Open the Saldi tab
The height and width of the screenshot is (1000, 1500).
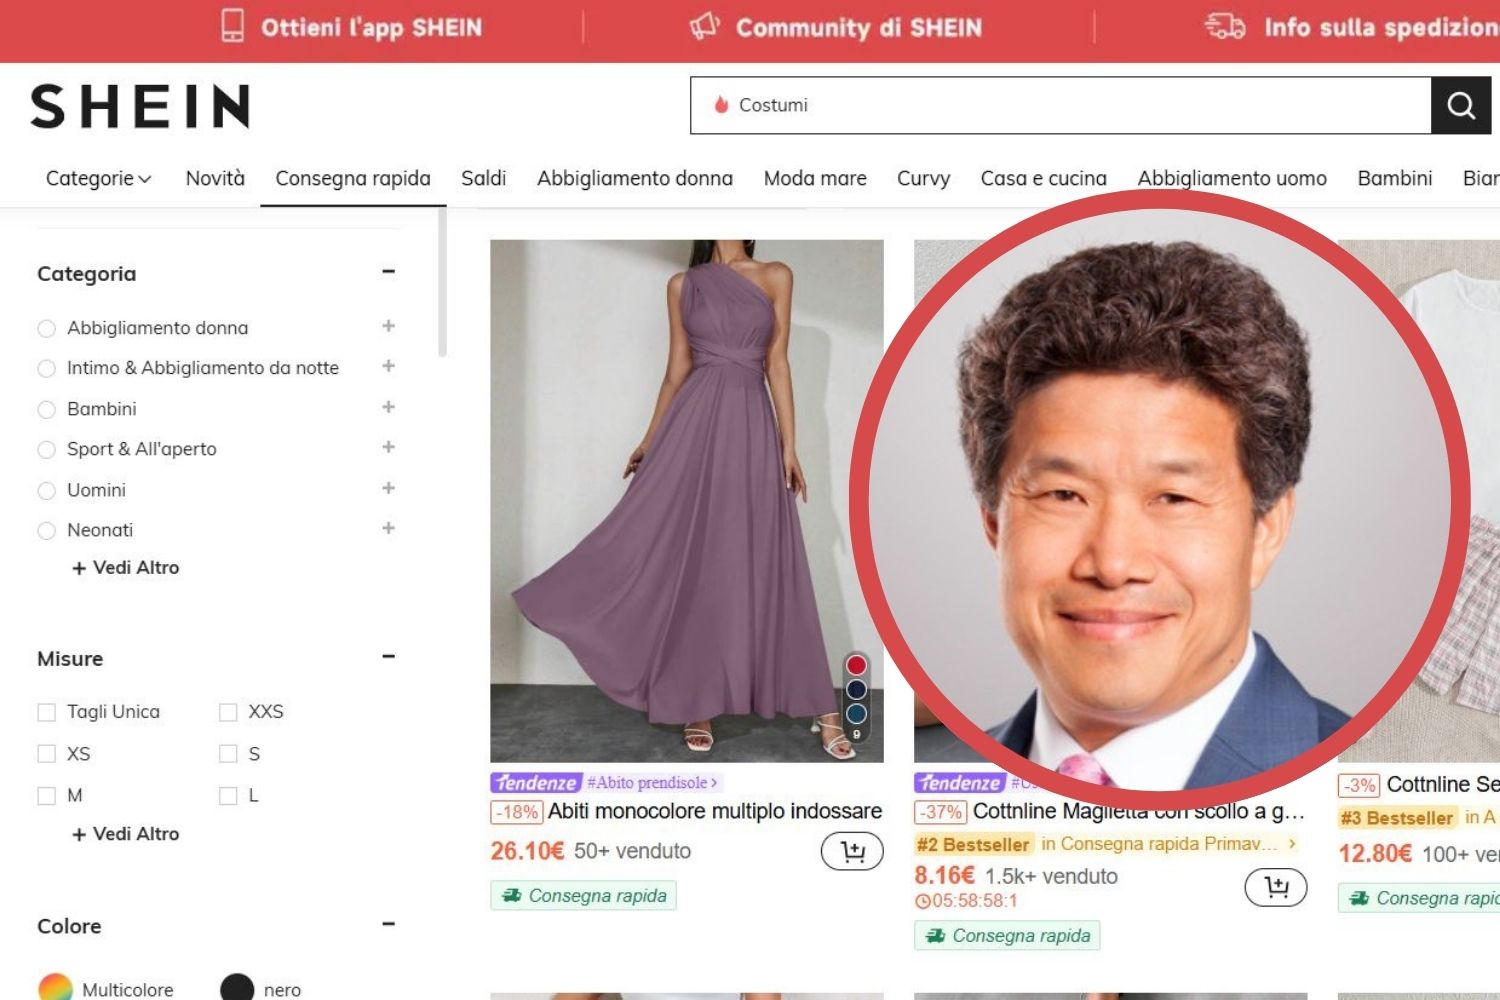484,178
